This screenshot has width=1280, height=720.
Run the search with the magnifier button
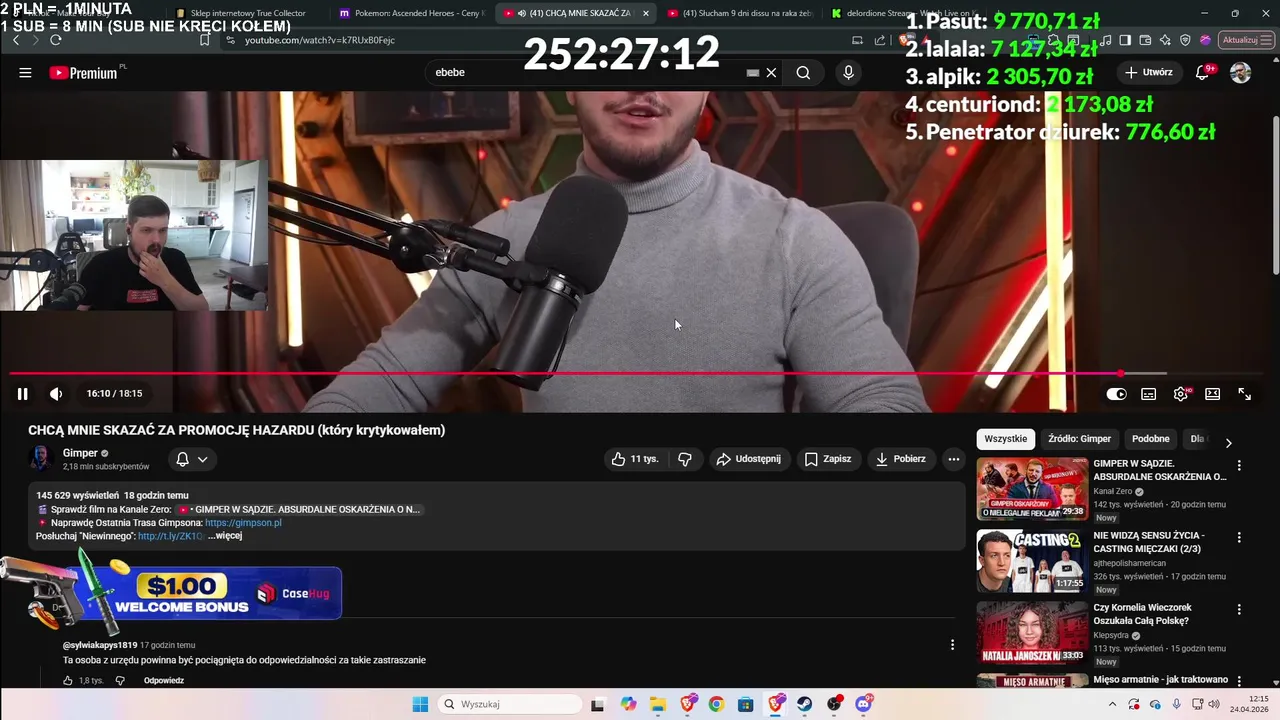(803, 72)
